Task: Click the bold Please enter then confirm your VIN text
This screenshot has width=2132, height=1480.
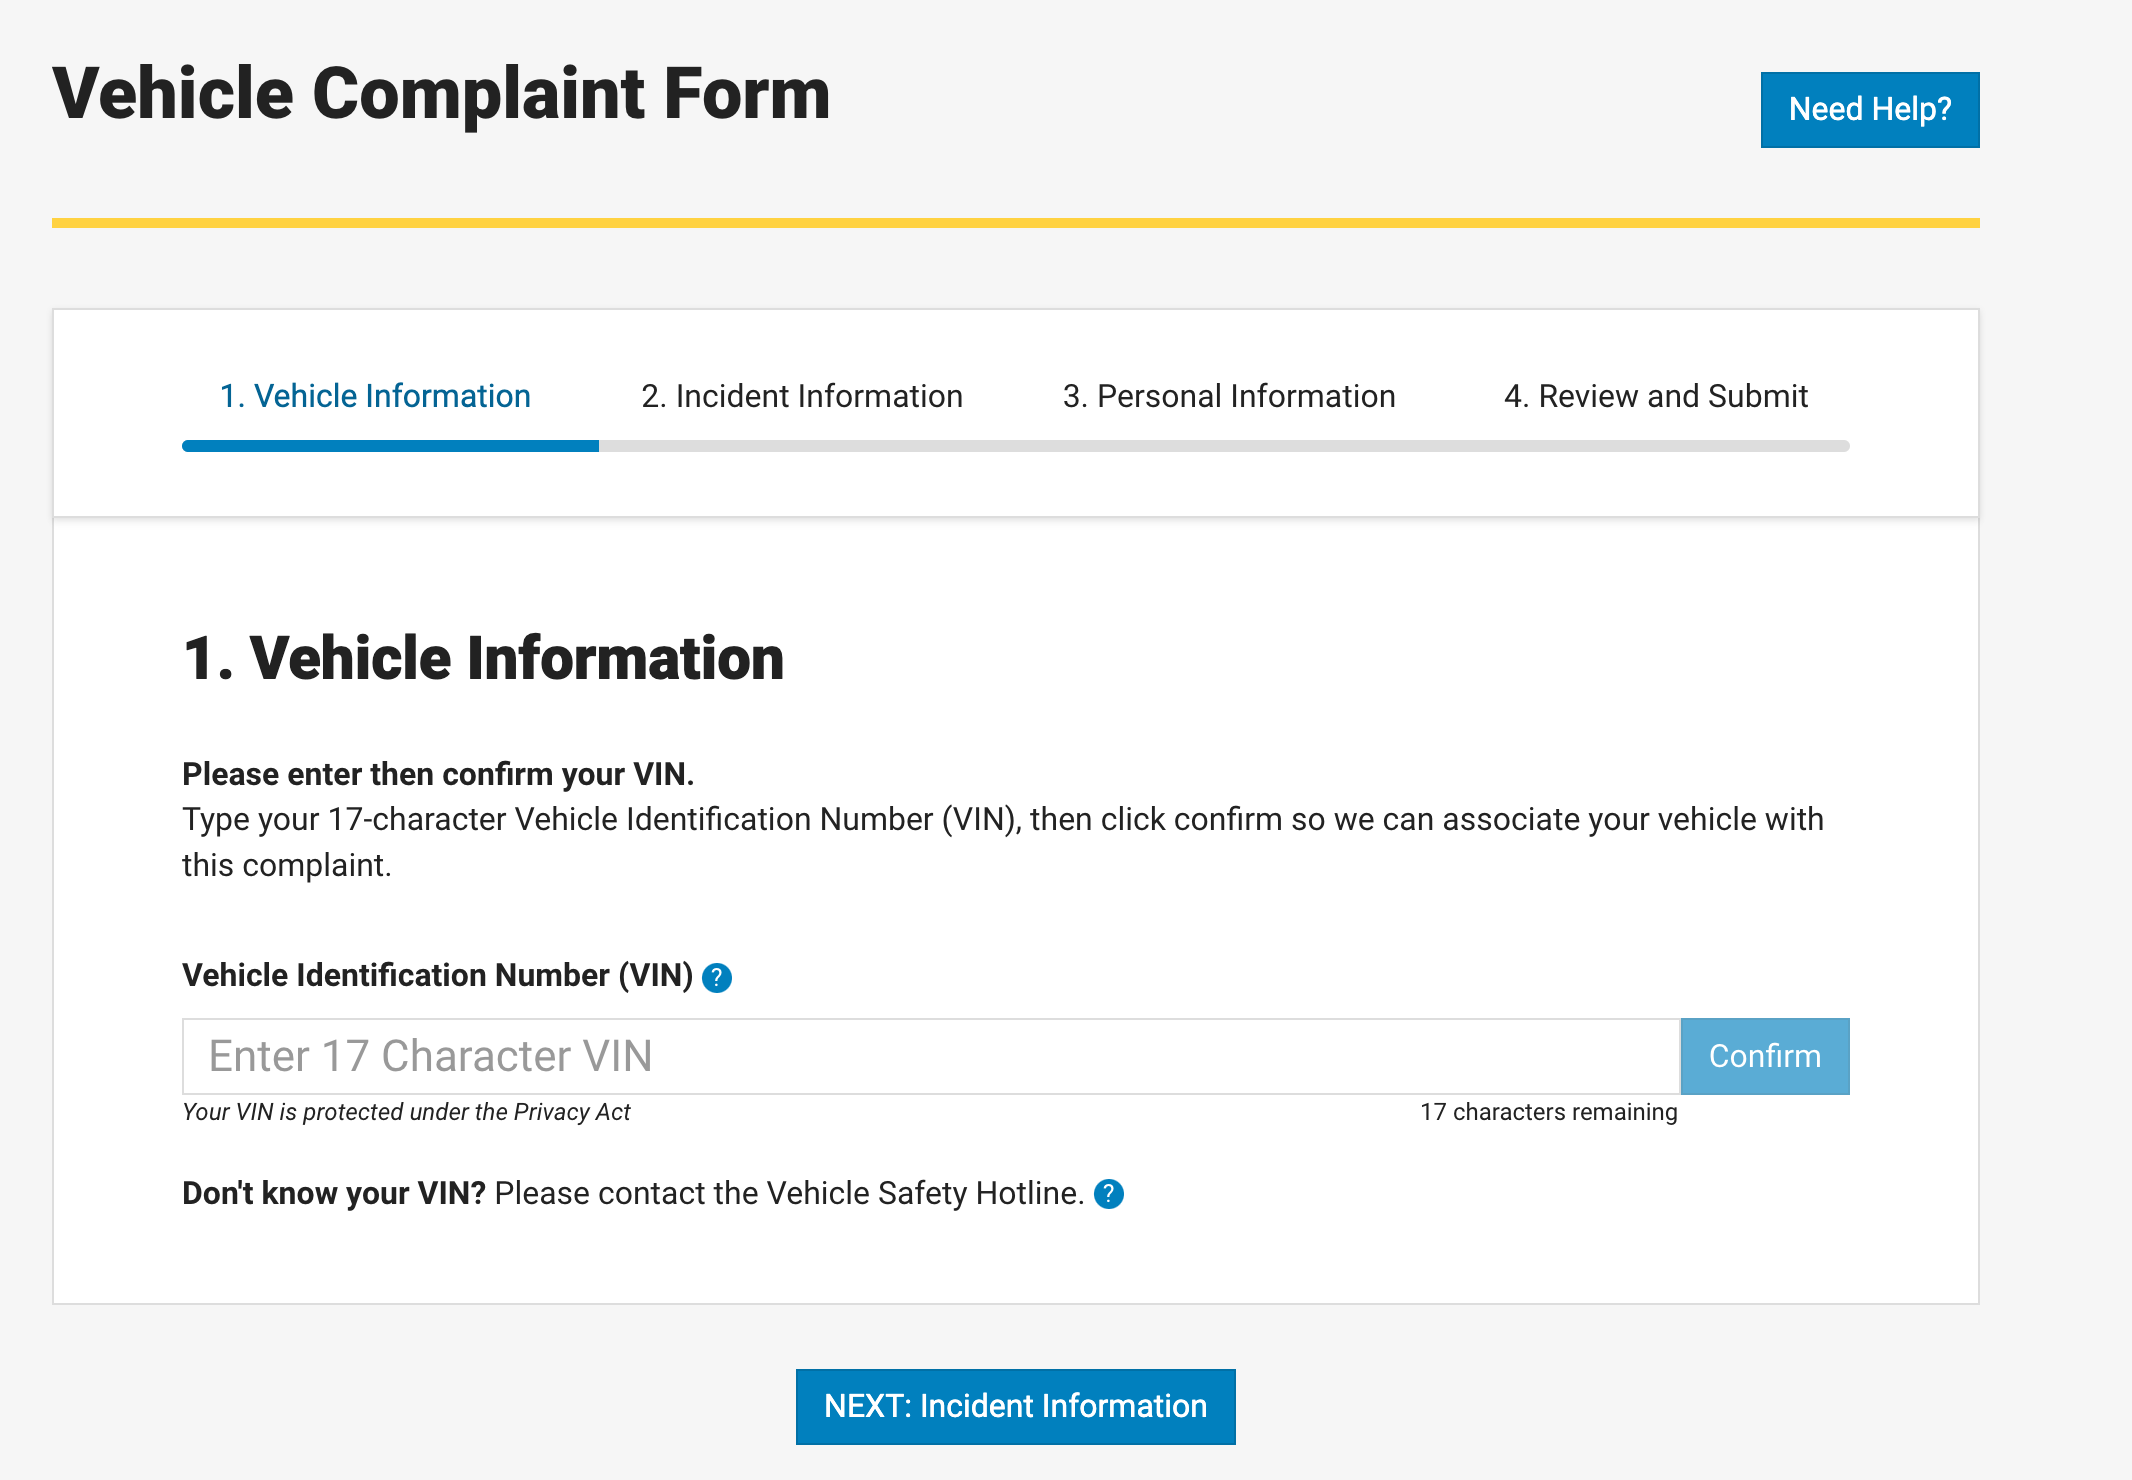Action: tap(438, 774)
